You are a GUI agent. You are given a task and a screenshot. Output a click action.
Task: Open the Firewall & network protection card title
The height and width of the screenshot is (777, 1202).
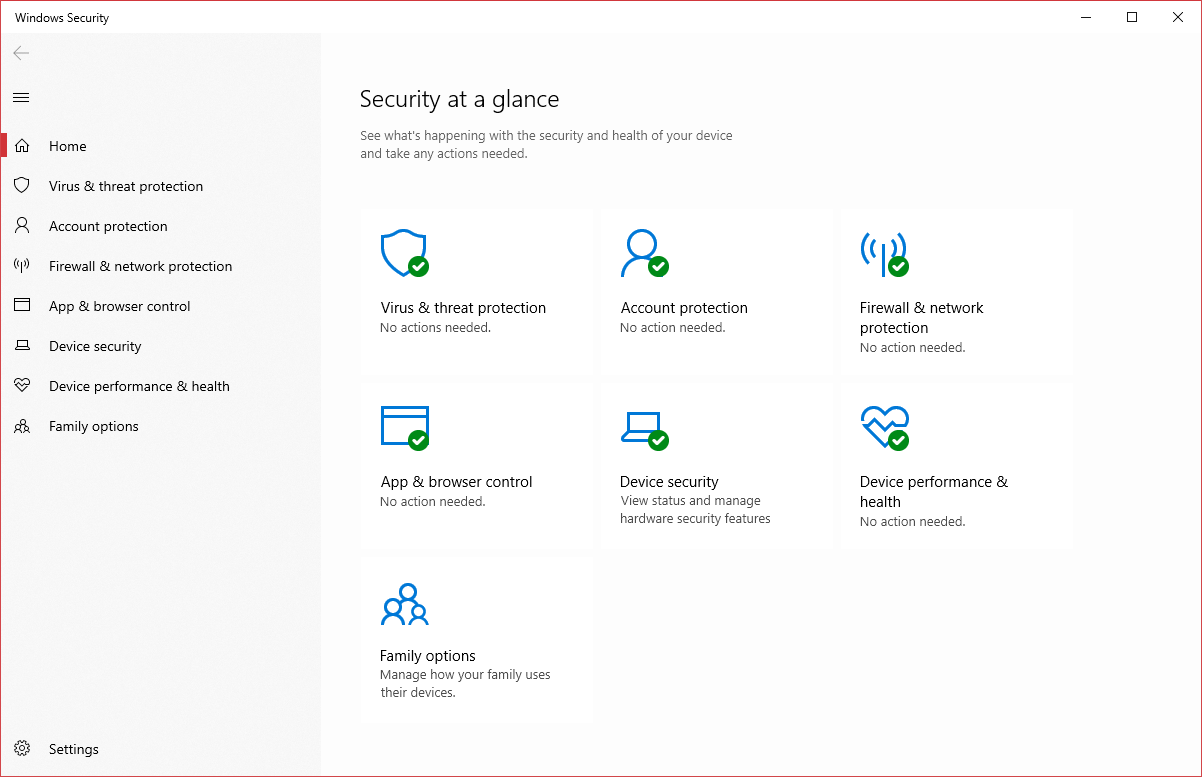(922, 318)
